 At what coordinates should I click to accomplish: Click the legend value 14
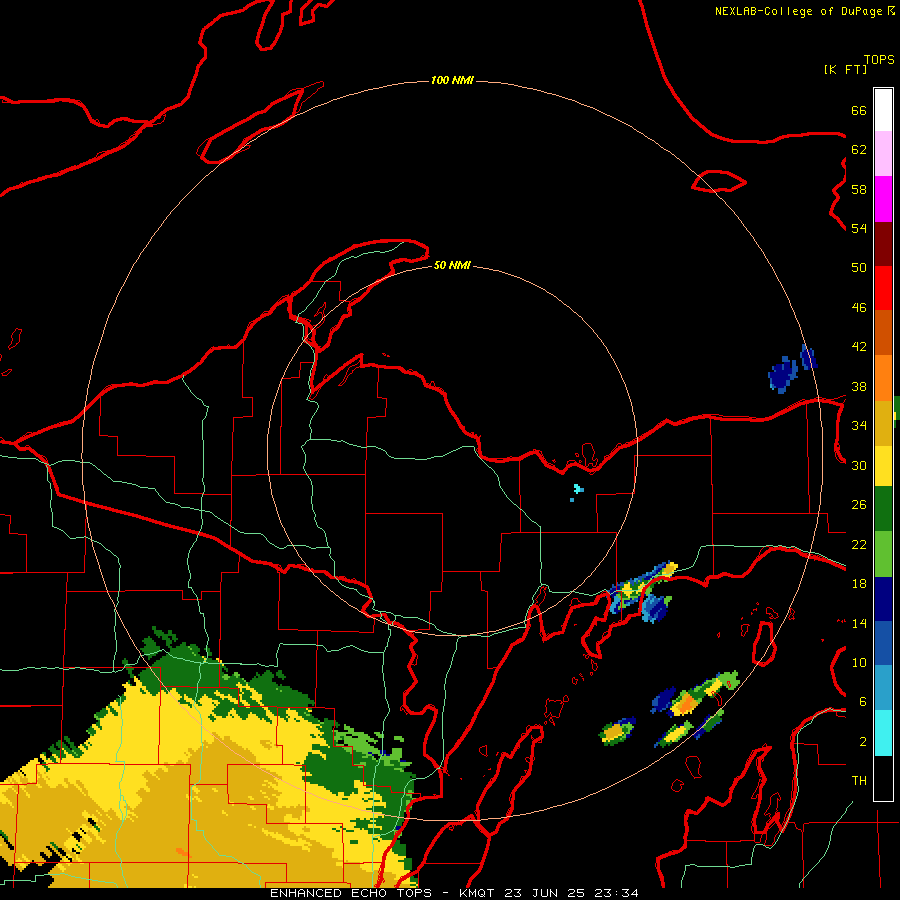pyautogui.click(x=859, y=623)
